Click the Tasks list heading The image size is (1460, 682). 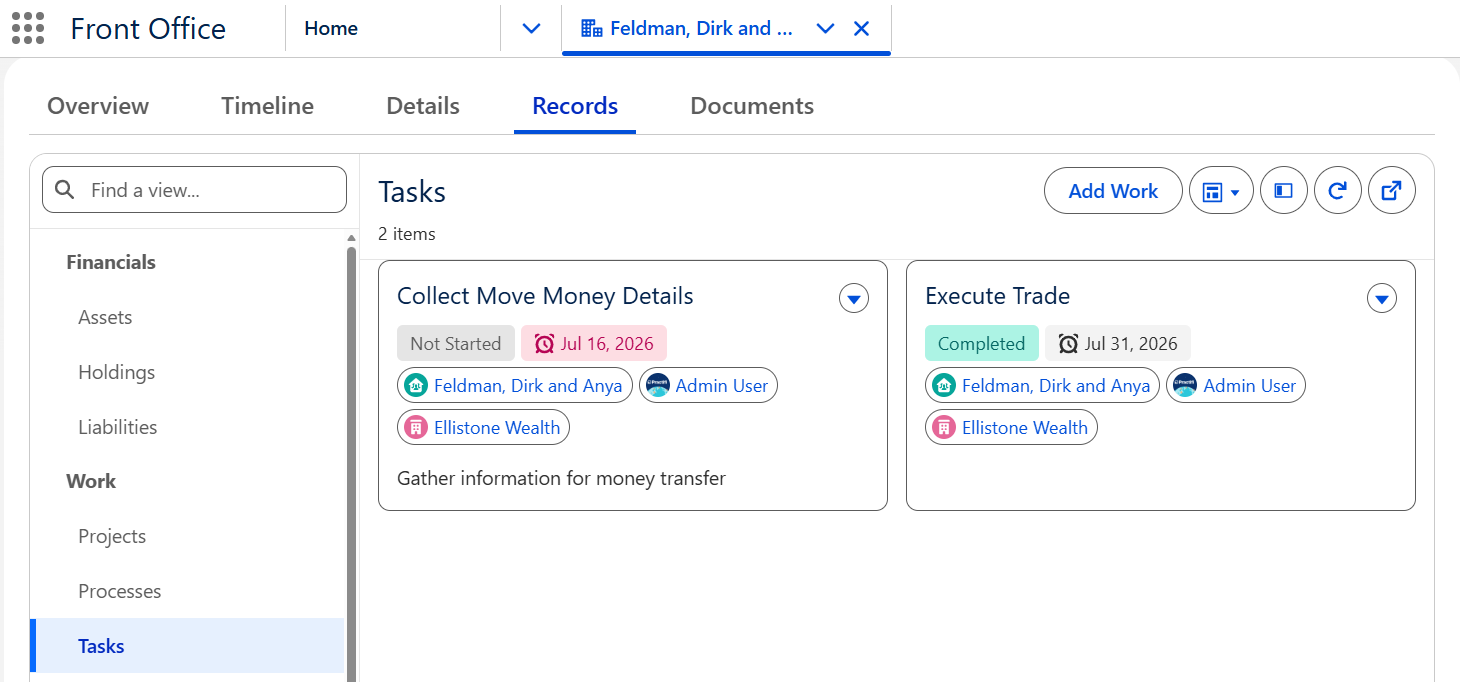coord(412,192)
